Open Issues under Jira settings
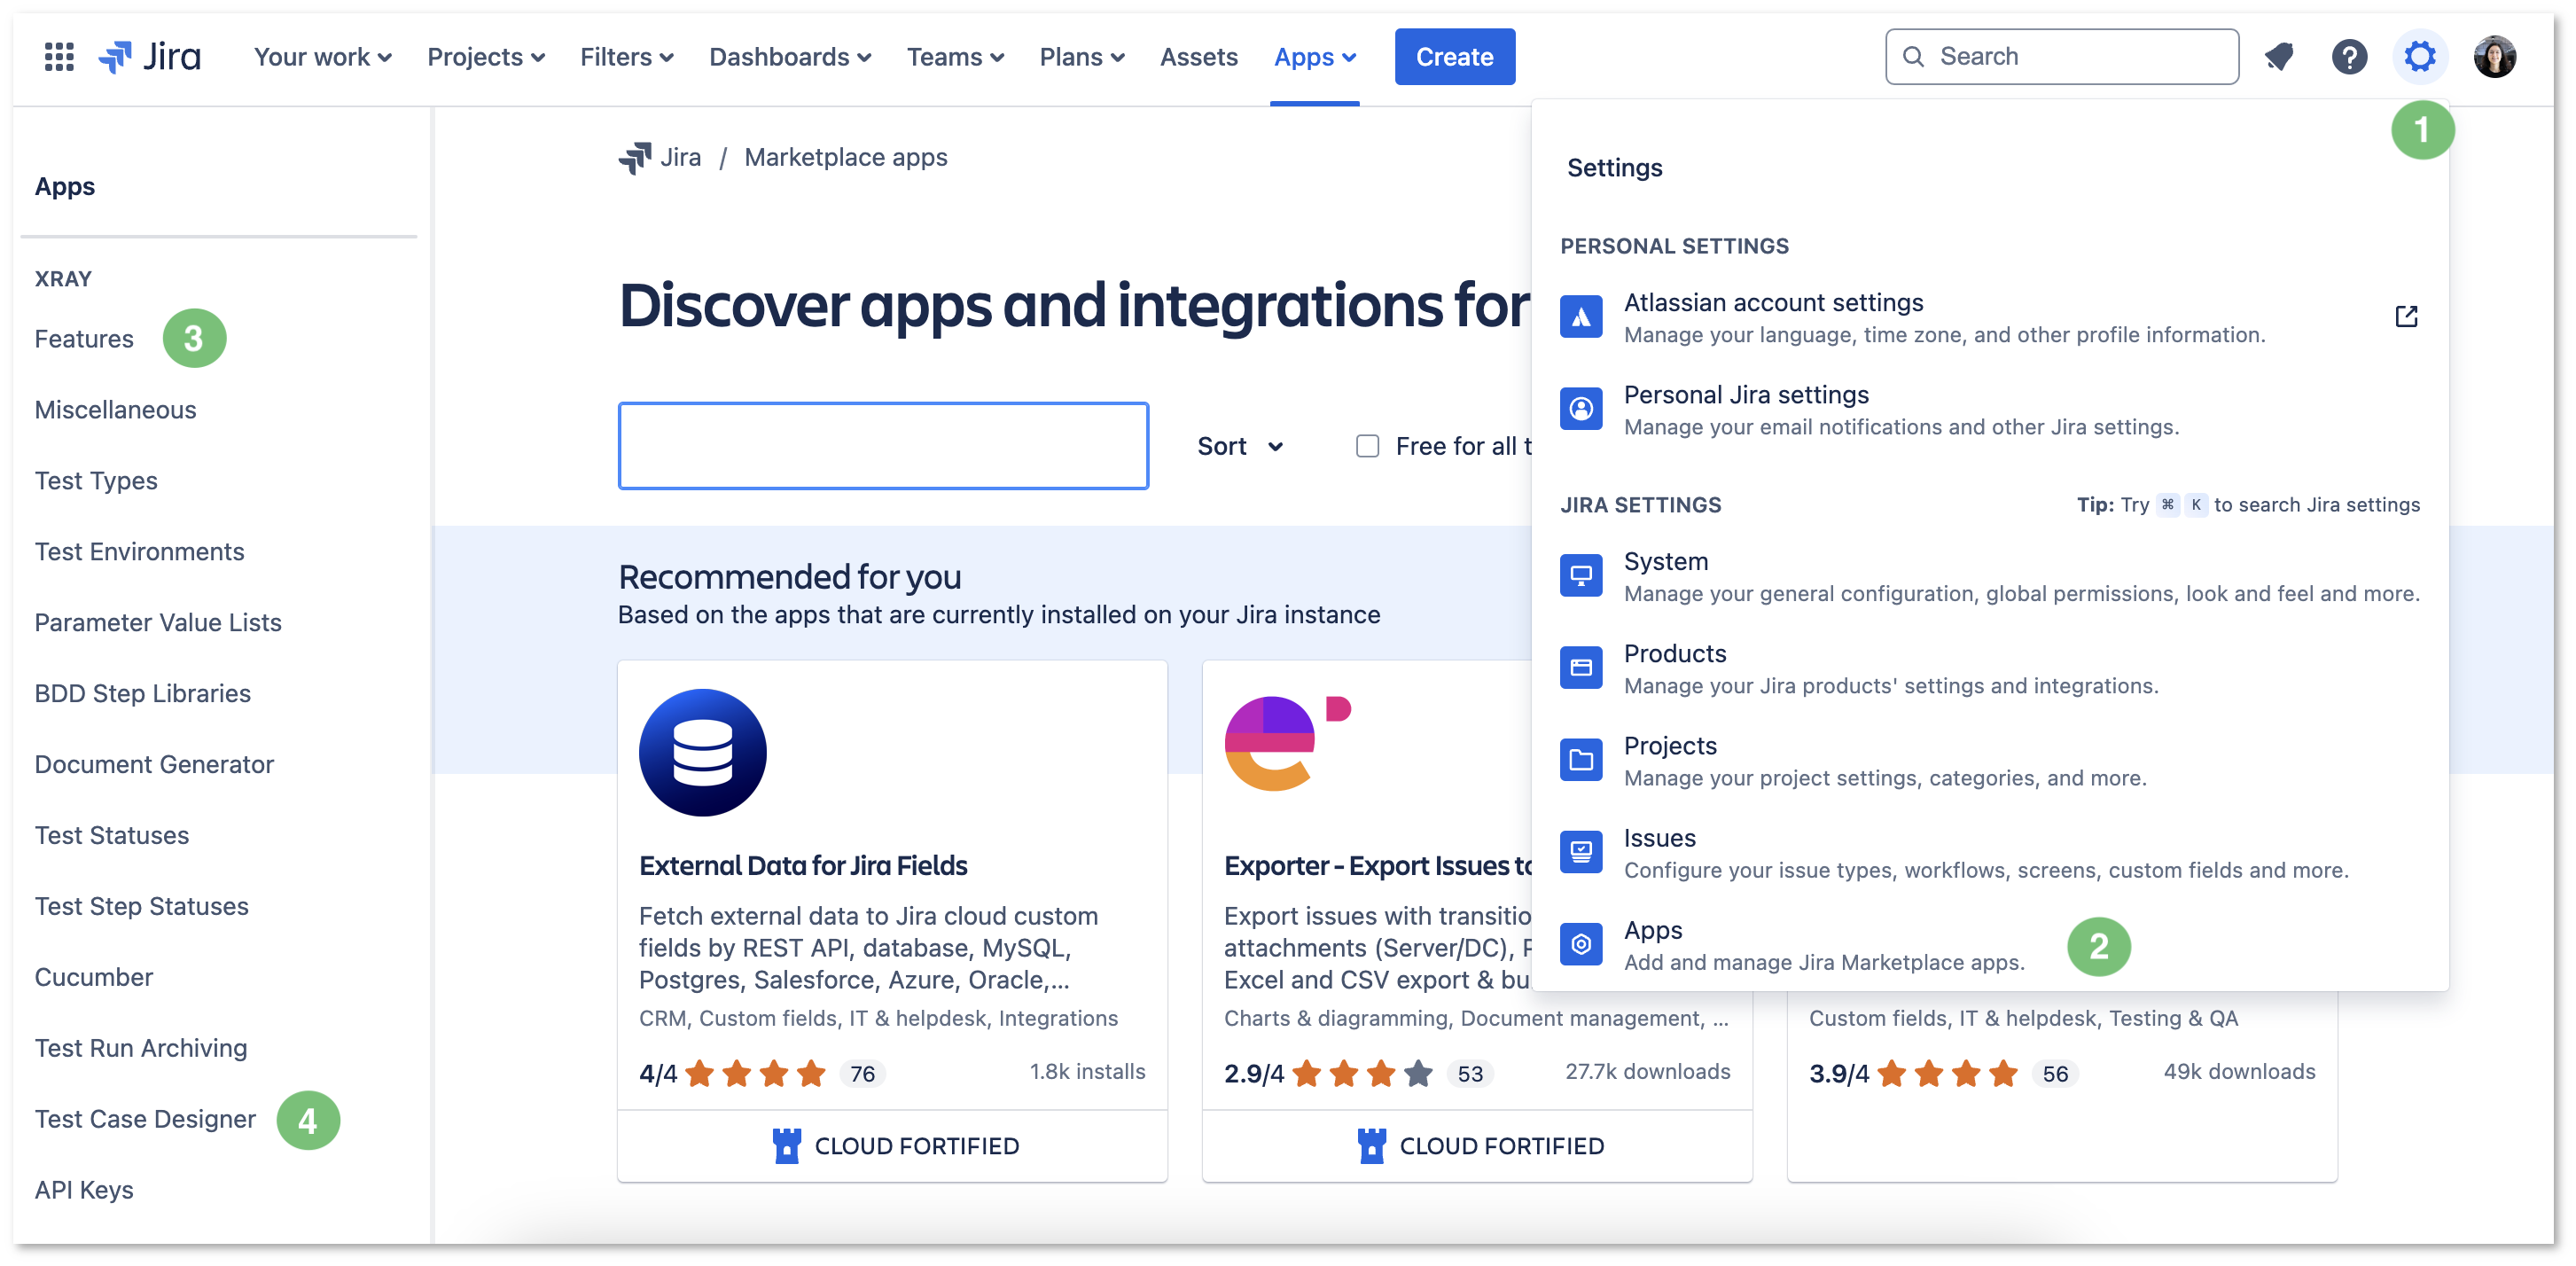This screenshot has width=2576, height=1266. pyautogui.click(x=1989, y=853)
